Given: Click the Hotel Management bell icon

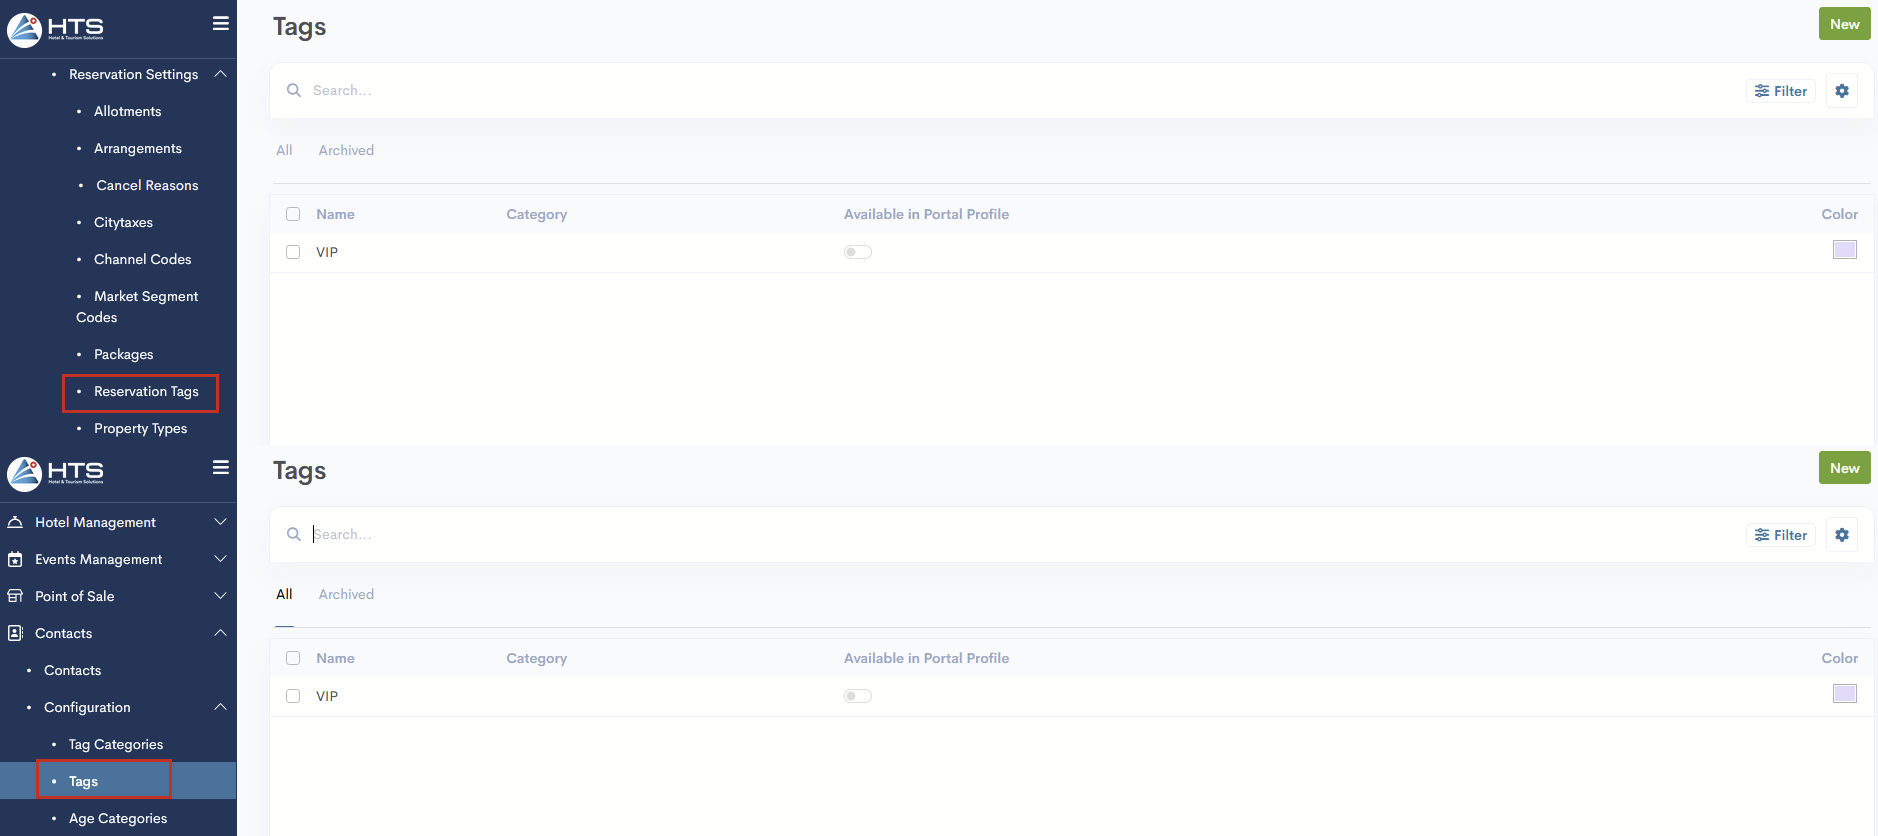Looking at the screenshot, I should (x=15, y=522).
